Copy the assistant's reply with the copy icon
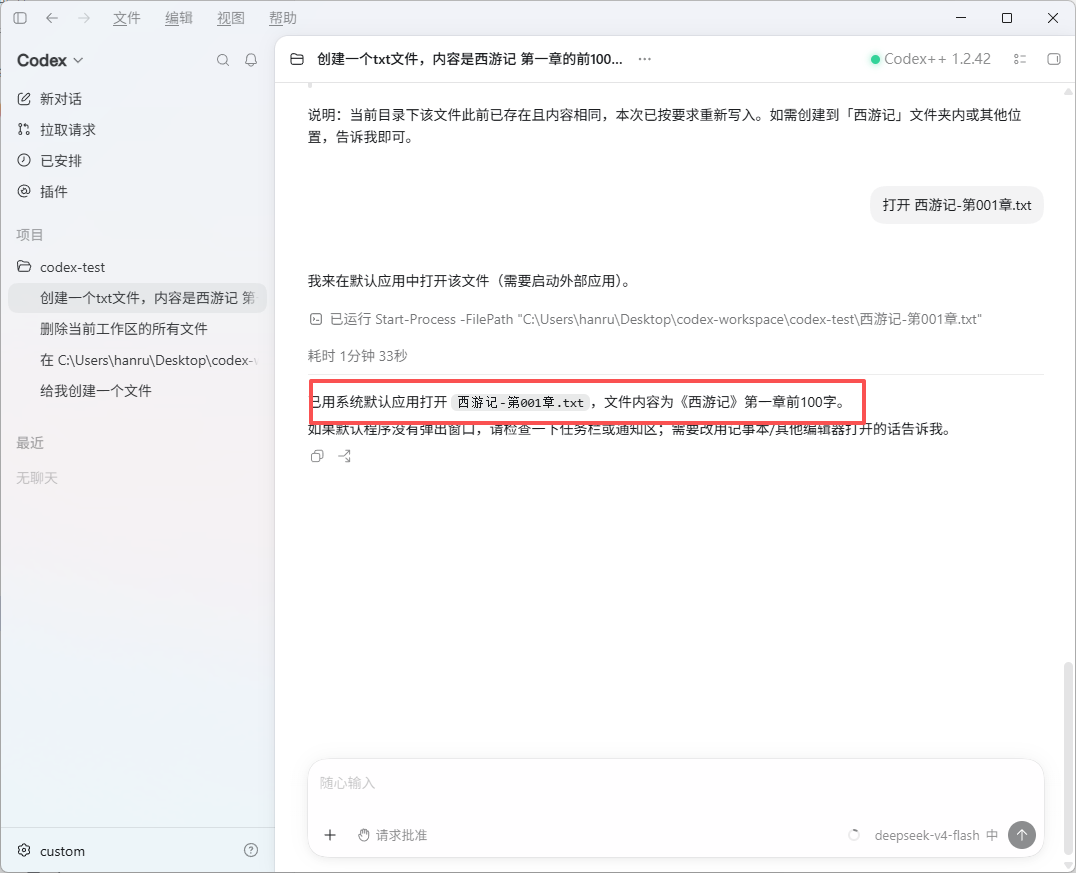Viewport: 1076px width, 873px height. click(317, 456)
